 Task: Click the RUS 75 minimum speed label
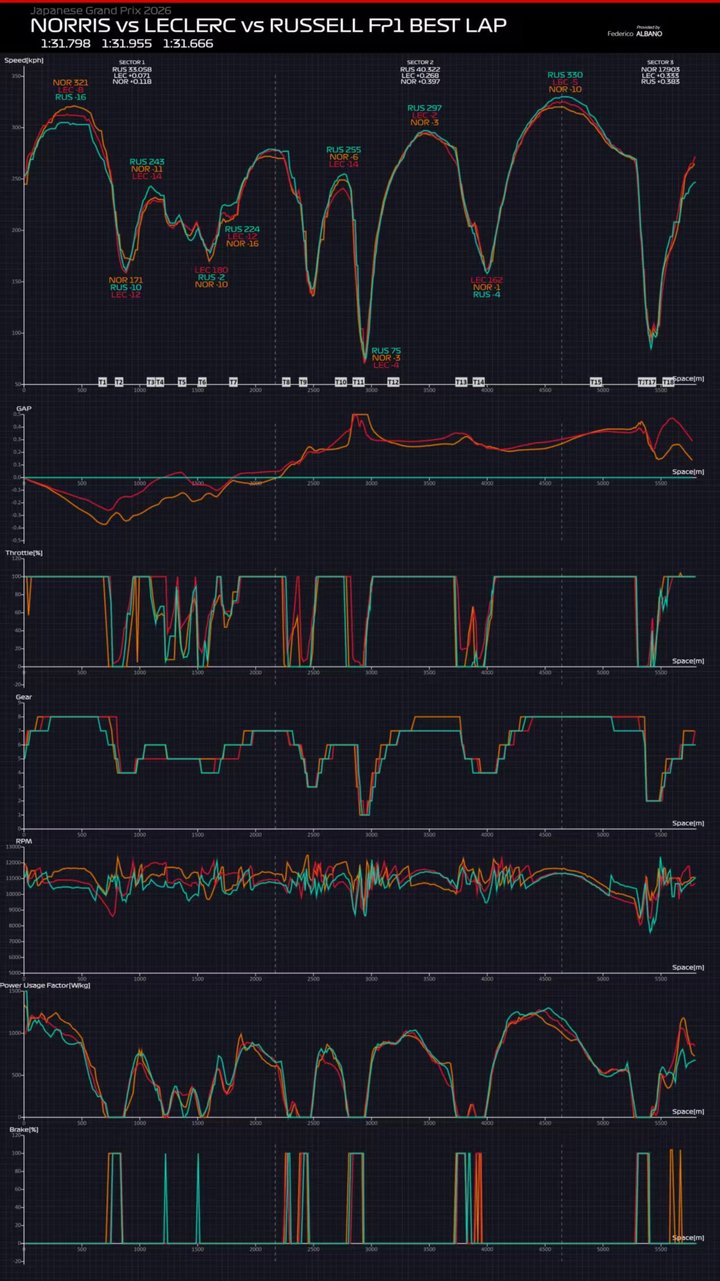386,351
